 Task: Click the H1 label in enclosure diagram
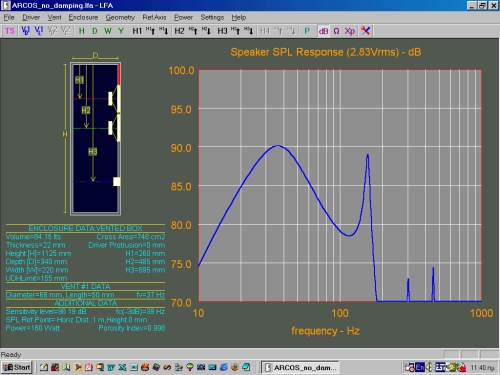[79, 80]
